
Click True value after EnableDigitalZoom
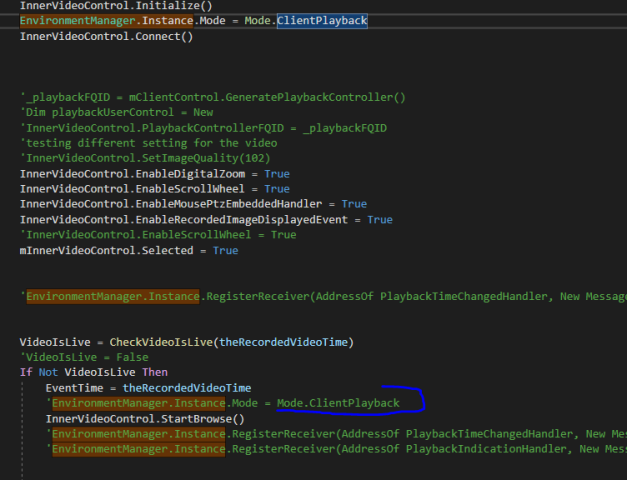coord(277,174)
